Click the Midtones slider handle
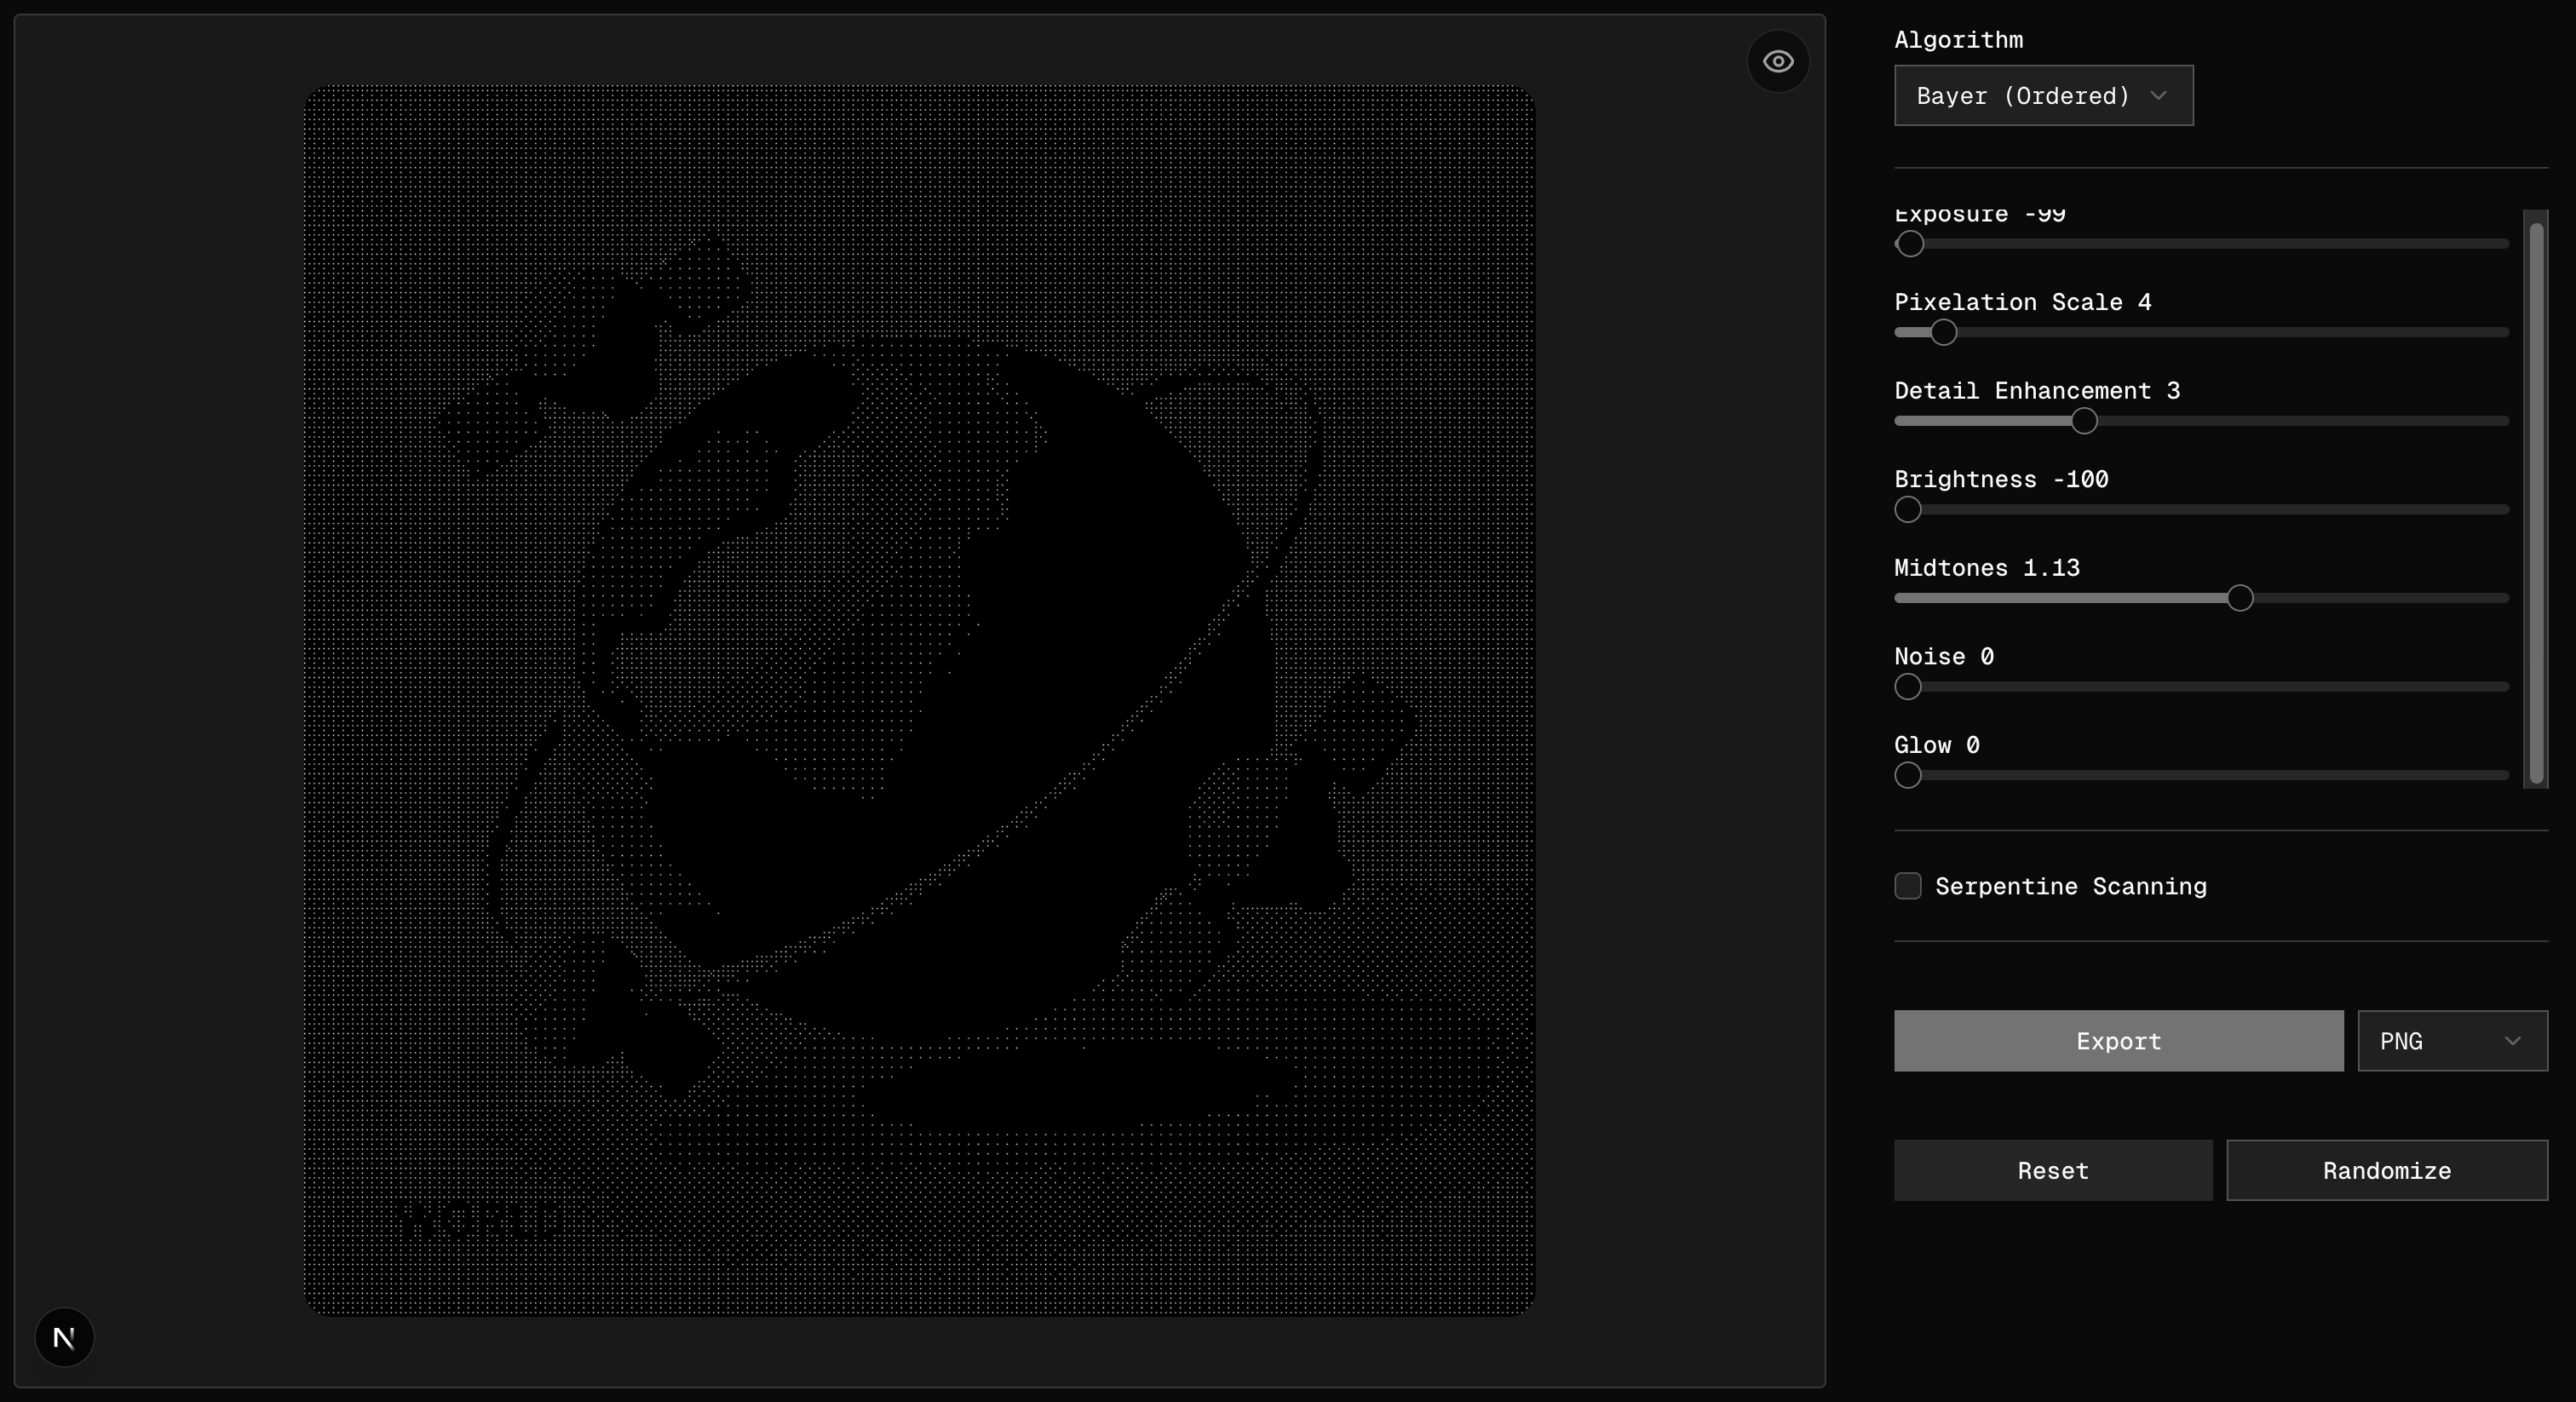Screen dimensions: 2576x1402 coord(2239,598)
